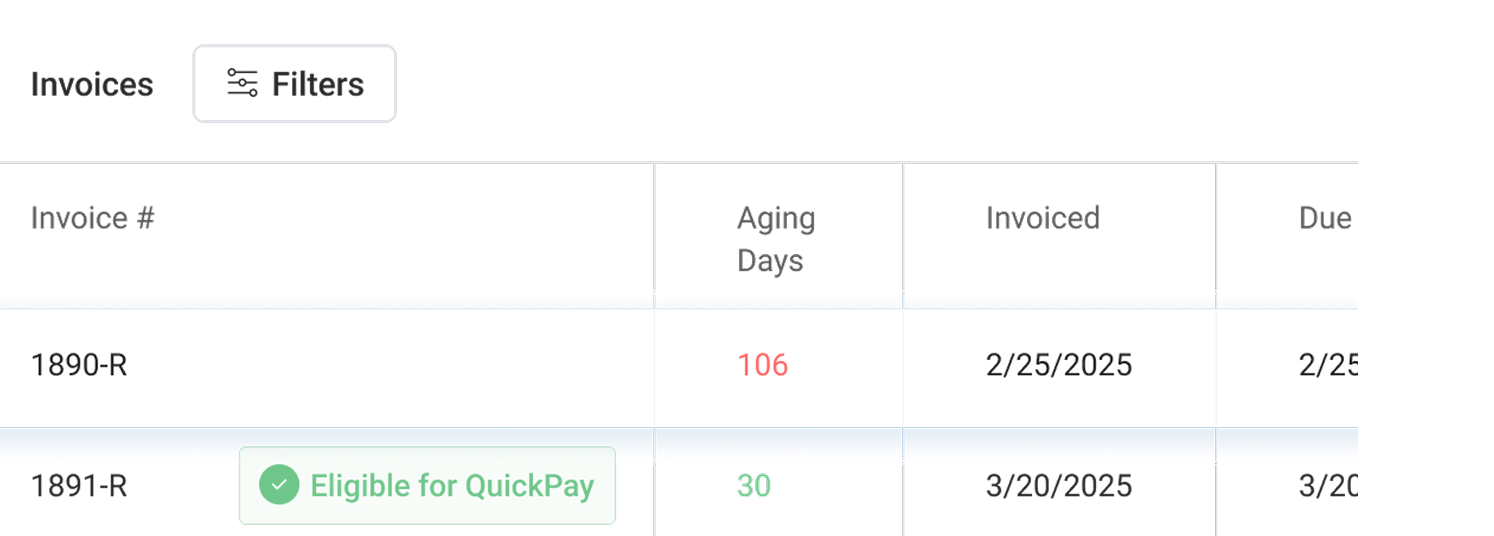Screen dimensions: 1494x536
Task: Click the Invoices section heading
Action: point(92,84)
